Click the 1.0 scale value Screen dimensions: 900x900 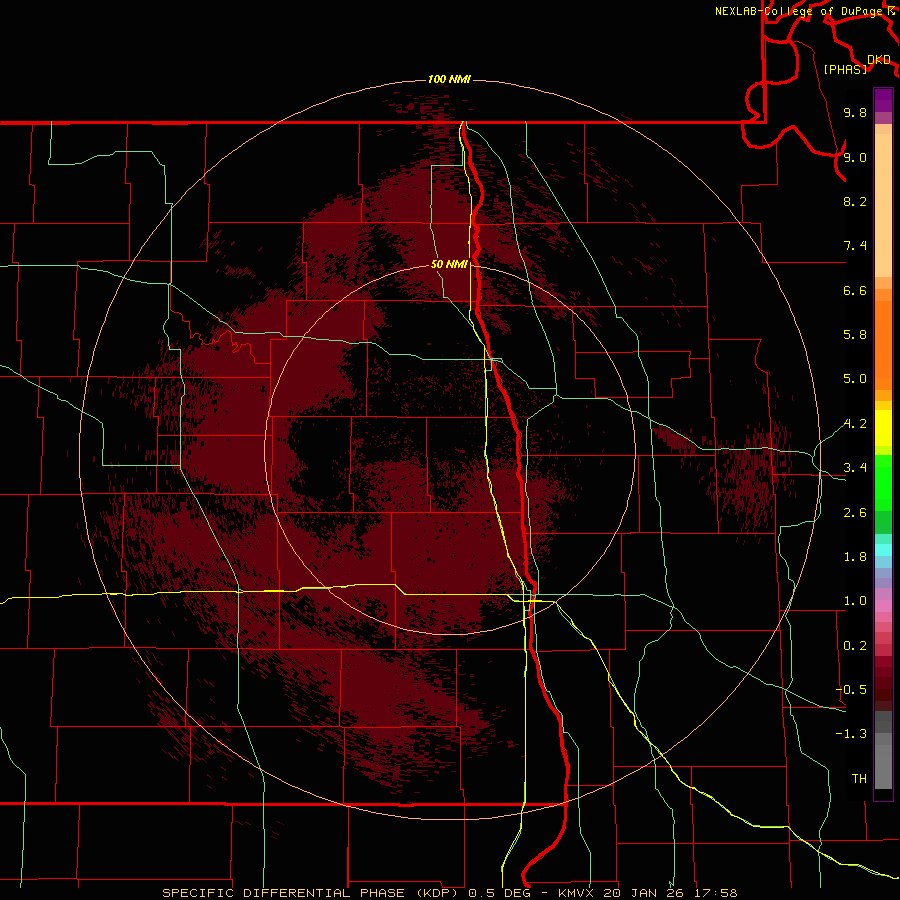855,601
